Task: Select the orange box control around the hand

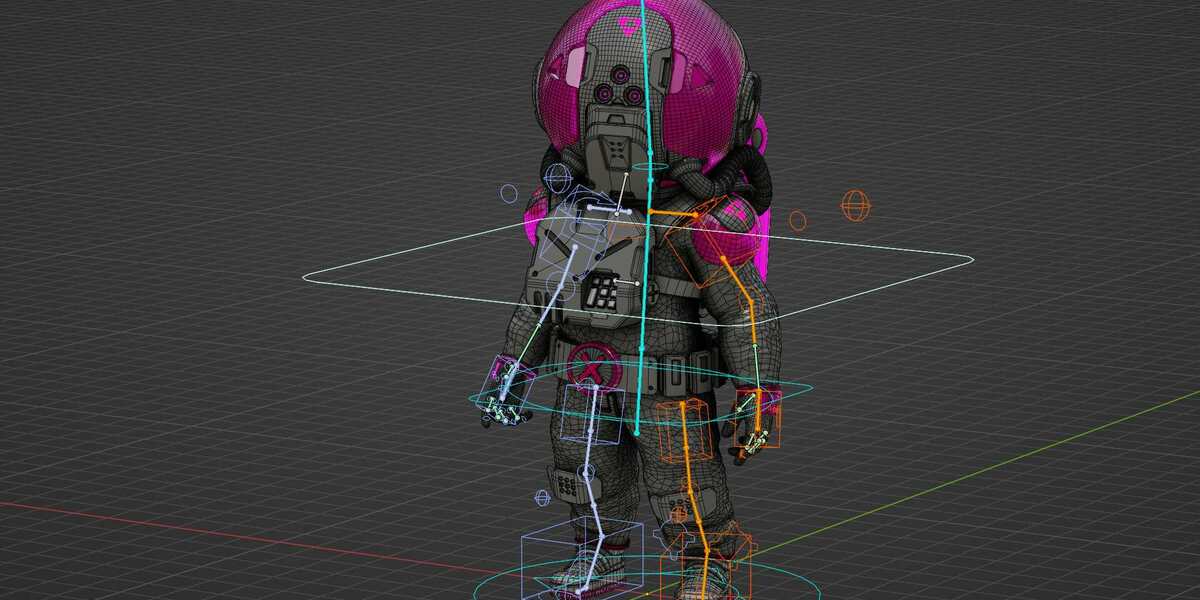Action: coord(757,417)
